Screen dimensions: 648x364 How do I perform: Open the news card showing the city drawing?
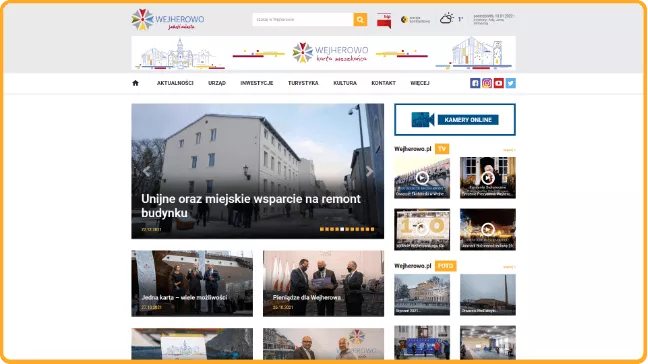point(192,344)
